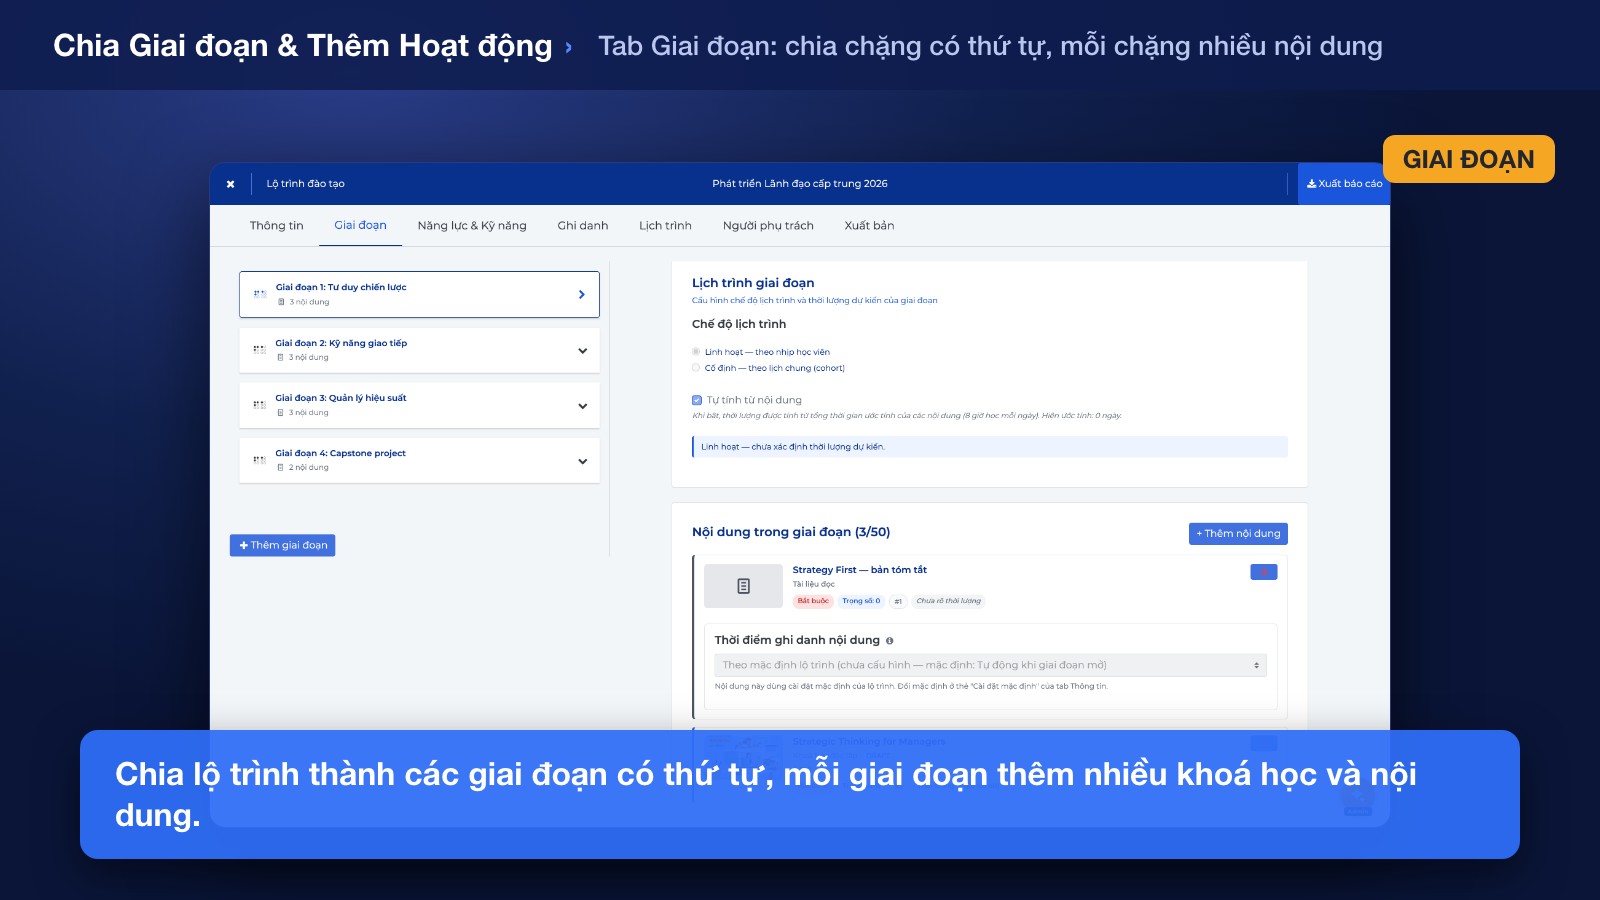This screenshot has height=900, width=1600.
Task: Select 'Giai đoạn 2: Kỹ năng giao tiếp' title
Action: pos(341,343)
